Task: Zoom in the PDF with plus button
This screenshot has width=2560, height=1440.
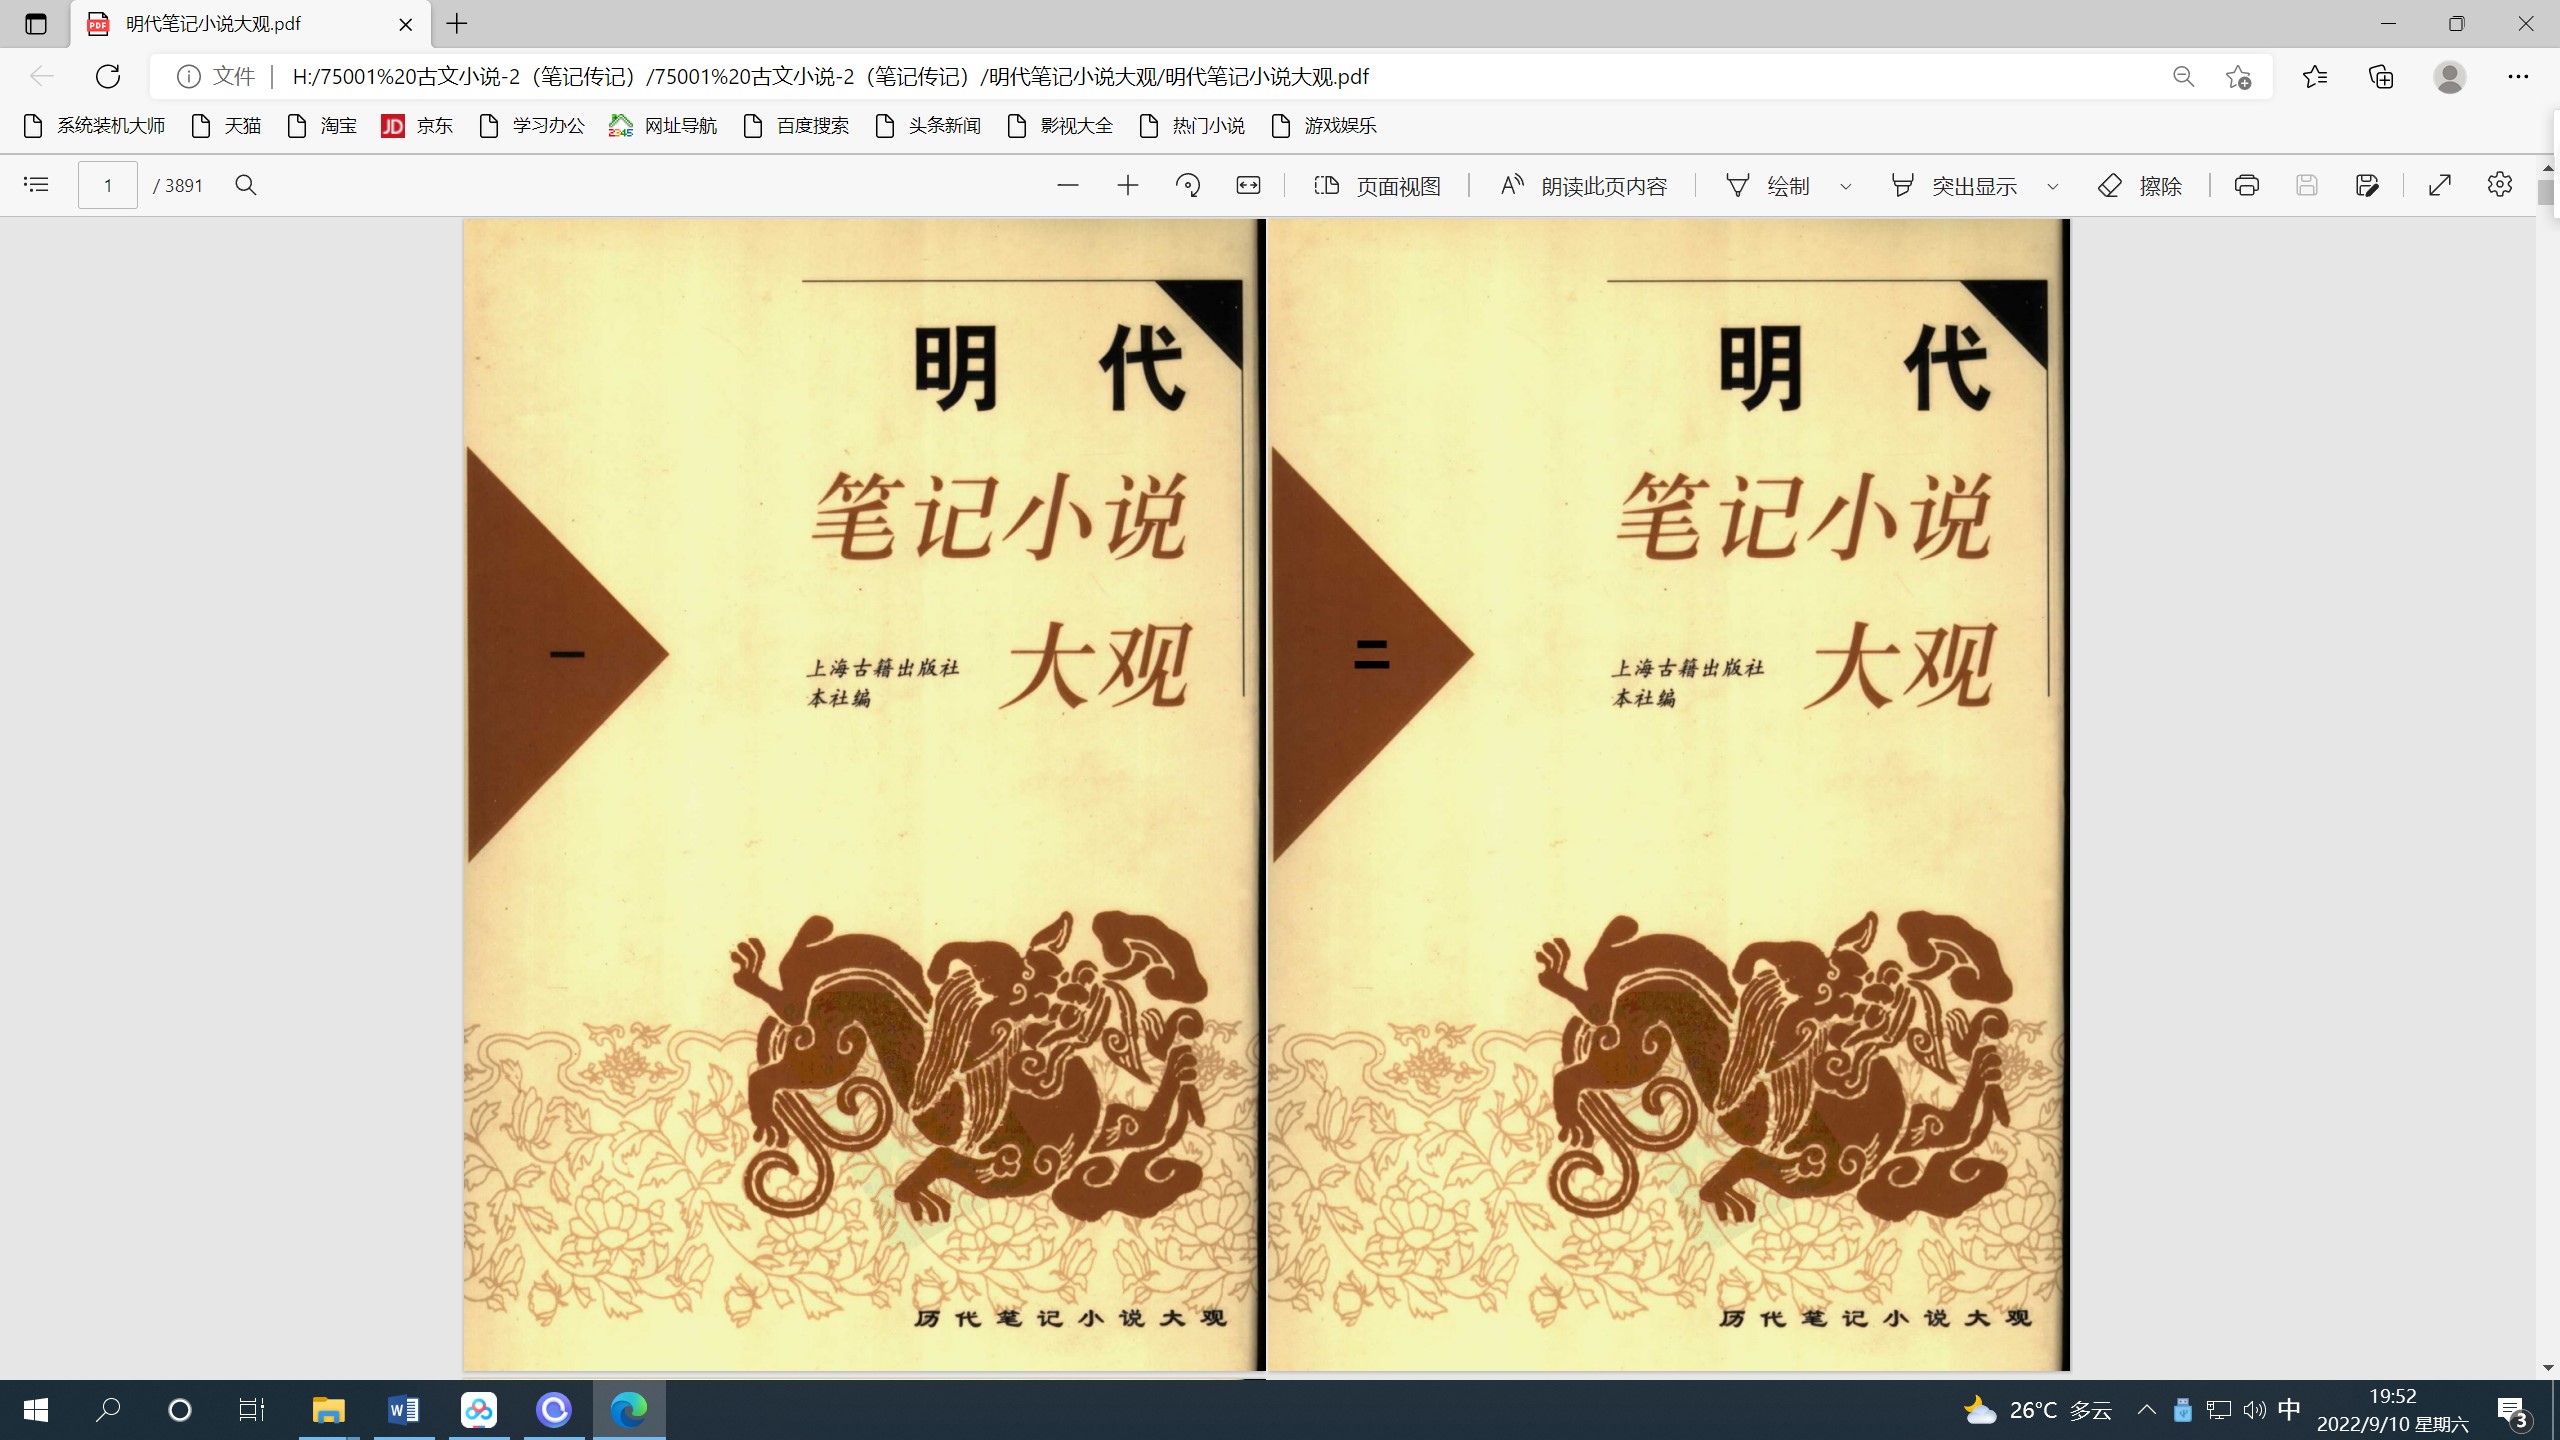Action: coord(1128,185)
